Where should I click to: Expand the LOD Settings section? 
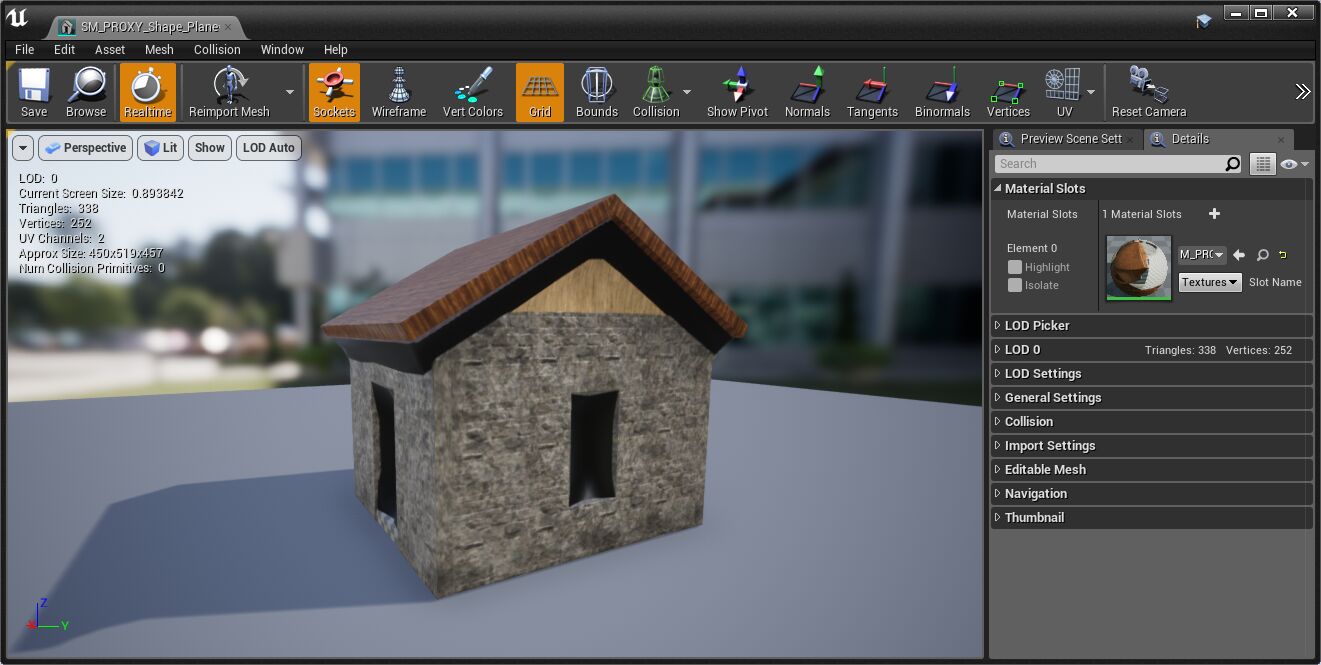pyautogui.click(x=1043, y=374)
